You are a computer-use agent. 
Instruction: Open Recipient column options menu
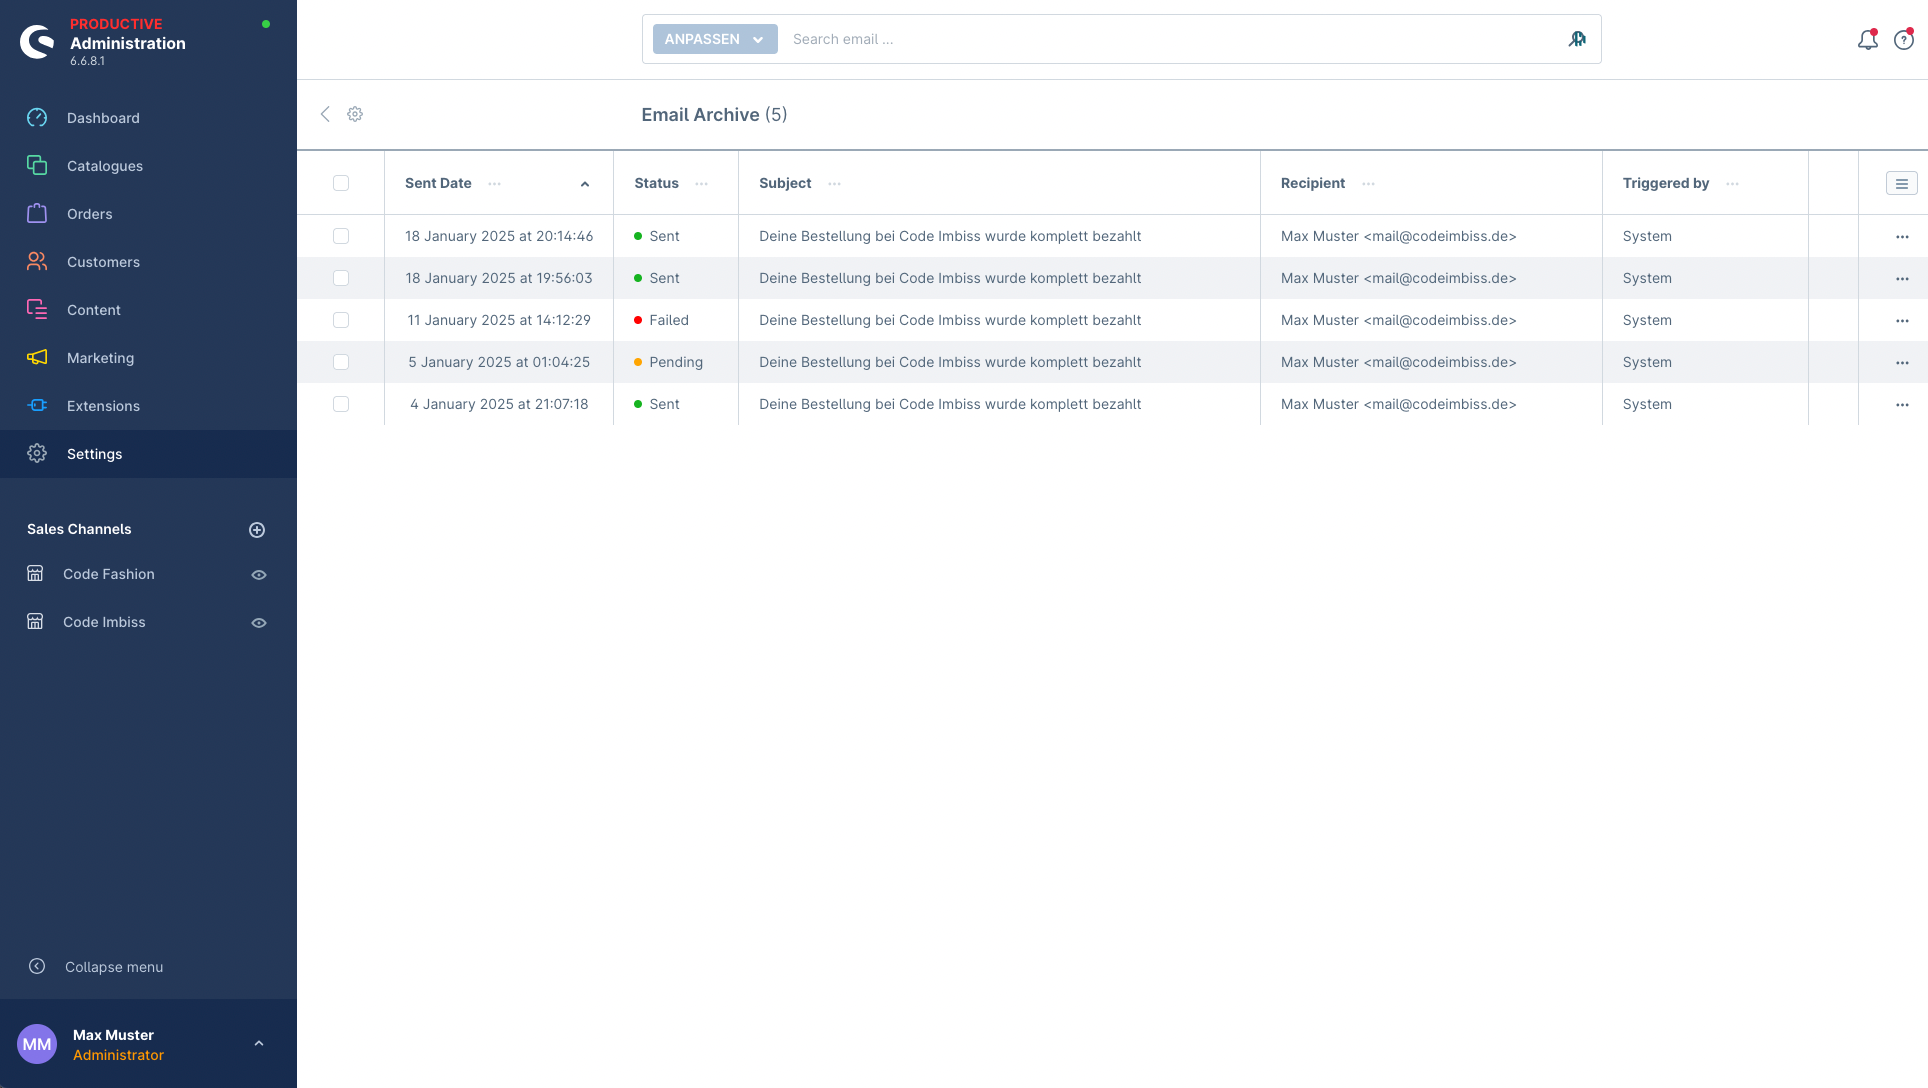pyautogui.click(x=1368, y=184)
